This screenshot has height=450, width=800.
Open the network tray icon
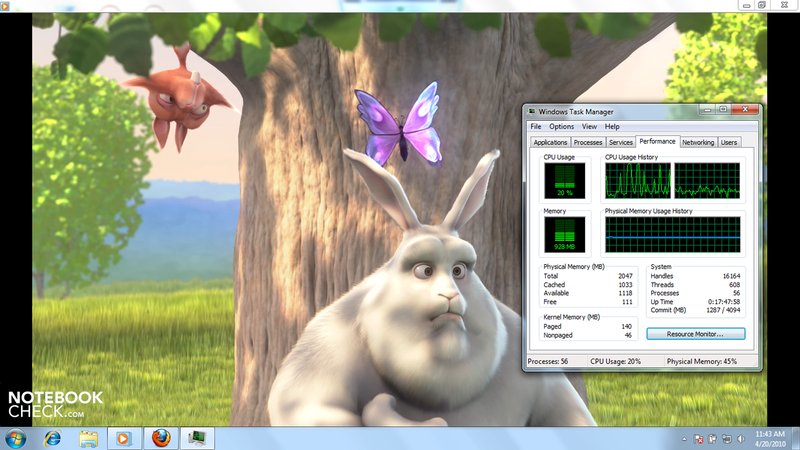coord(727,439)
